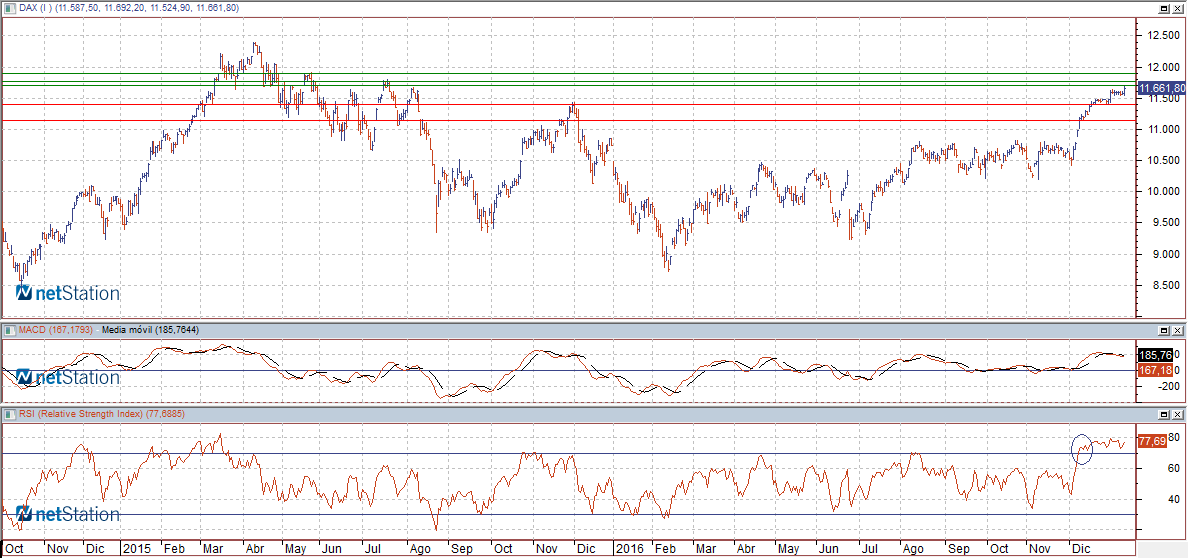
Task: Close the MACD indicator panel
Action: 1179,330
